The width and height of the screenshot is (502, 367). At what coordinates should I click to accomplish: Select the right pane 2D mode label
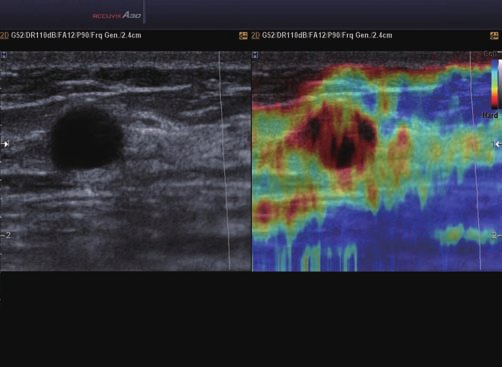tap(255, 35)
